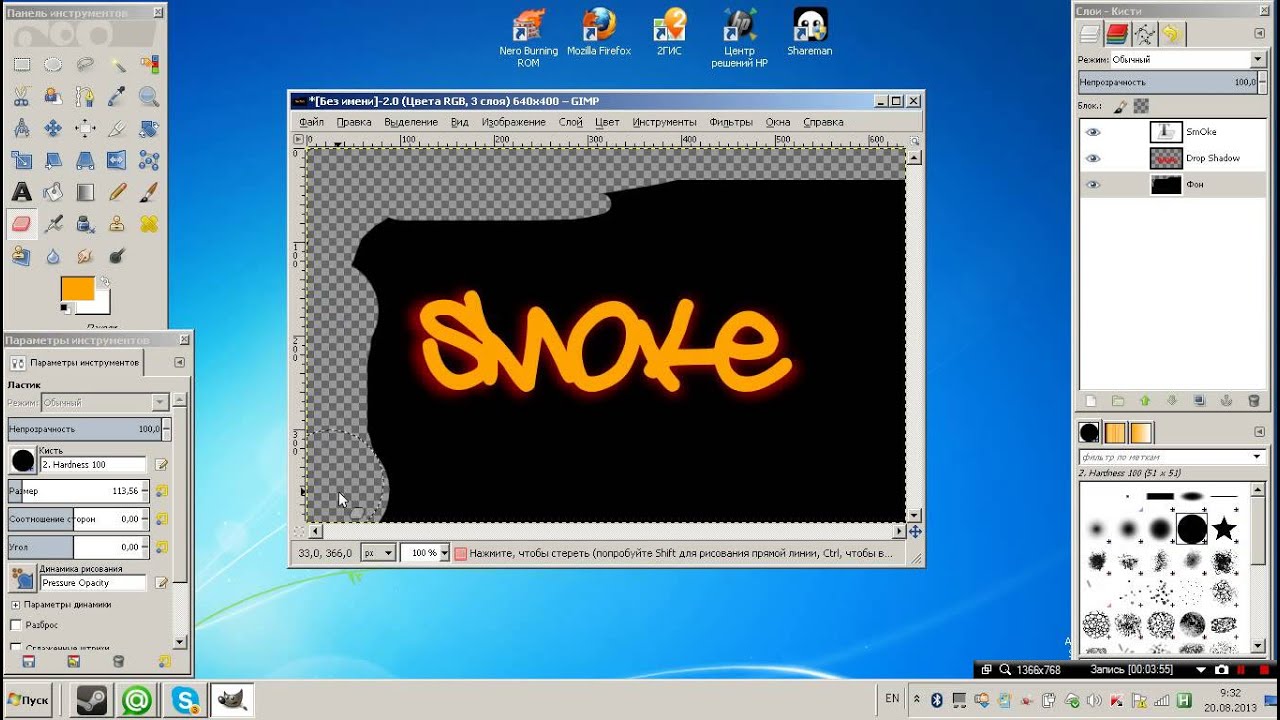The height and width of the screenshot is (720, 1280).
Task: Open the 100% zoom dropdown
Action: 424,552
